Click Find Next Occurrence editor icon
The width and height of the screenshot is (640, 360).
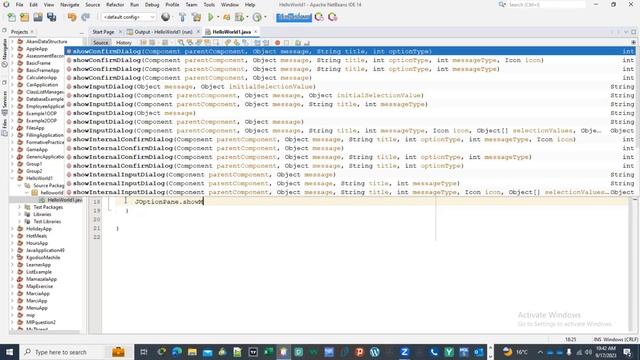tap(198, 42)
